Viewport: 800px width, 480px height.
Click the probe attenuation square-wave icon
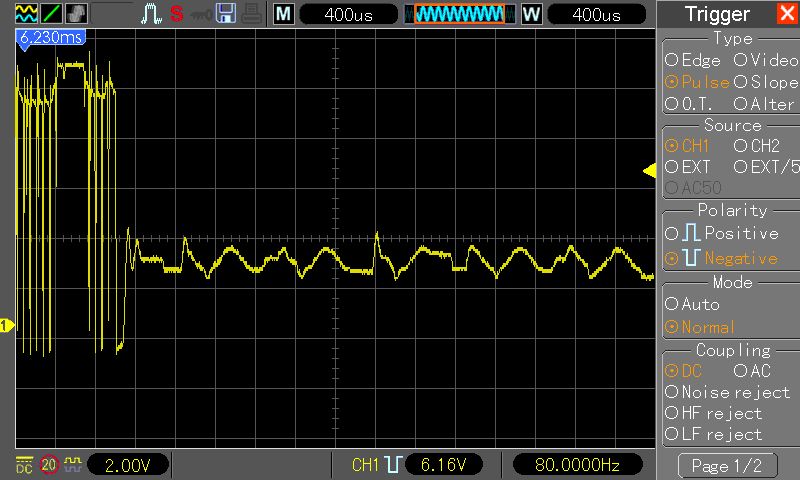(73, 463)
